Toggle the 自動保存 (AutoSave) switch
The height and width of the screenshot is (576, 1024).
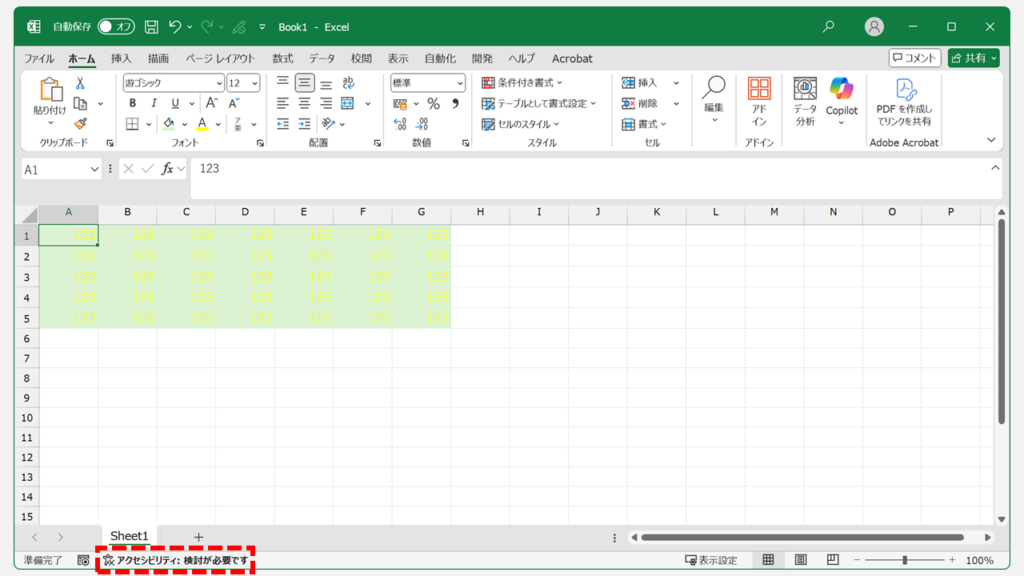[116, 27]
